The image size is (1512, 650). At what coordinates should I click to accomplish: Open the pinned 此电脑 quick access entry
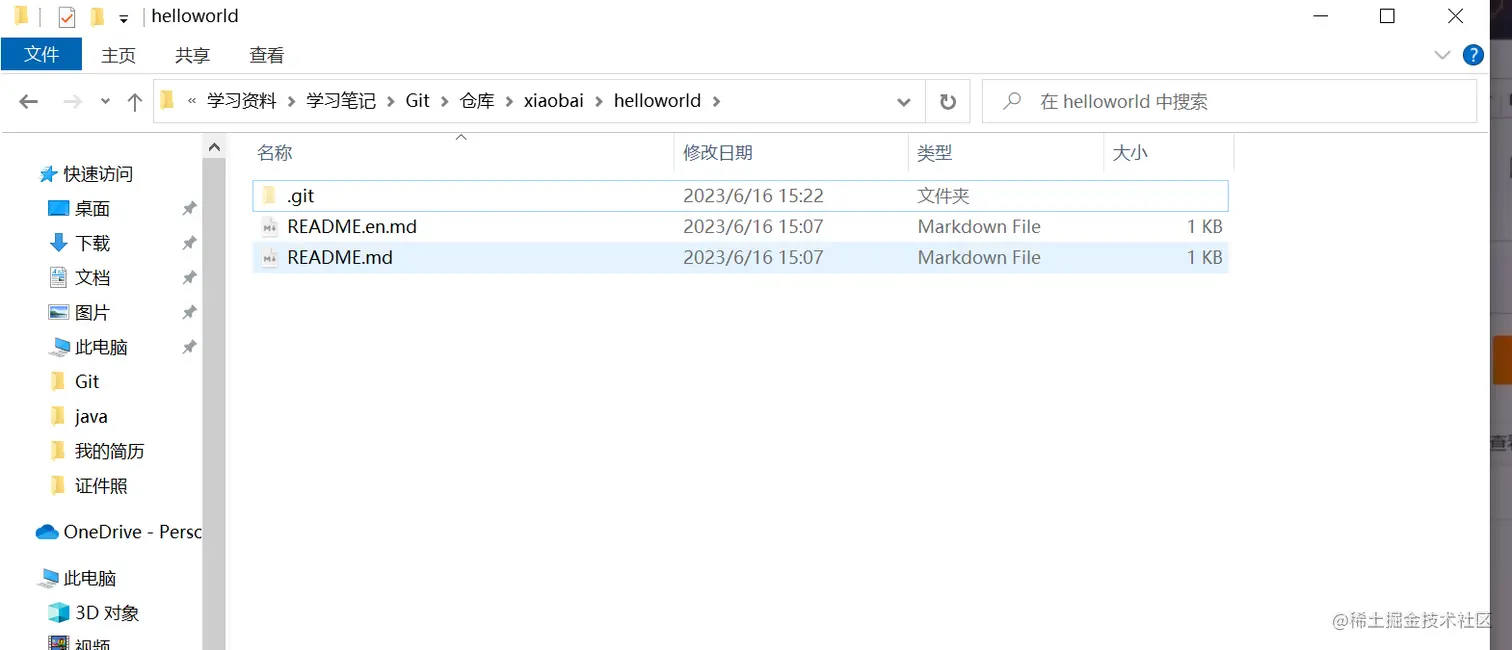(x=101, y=348)
